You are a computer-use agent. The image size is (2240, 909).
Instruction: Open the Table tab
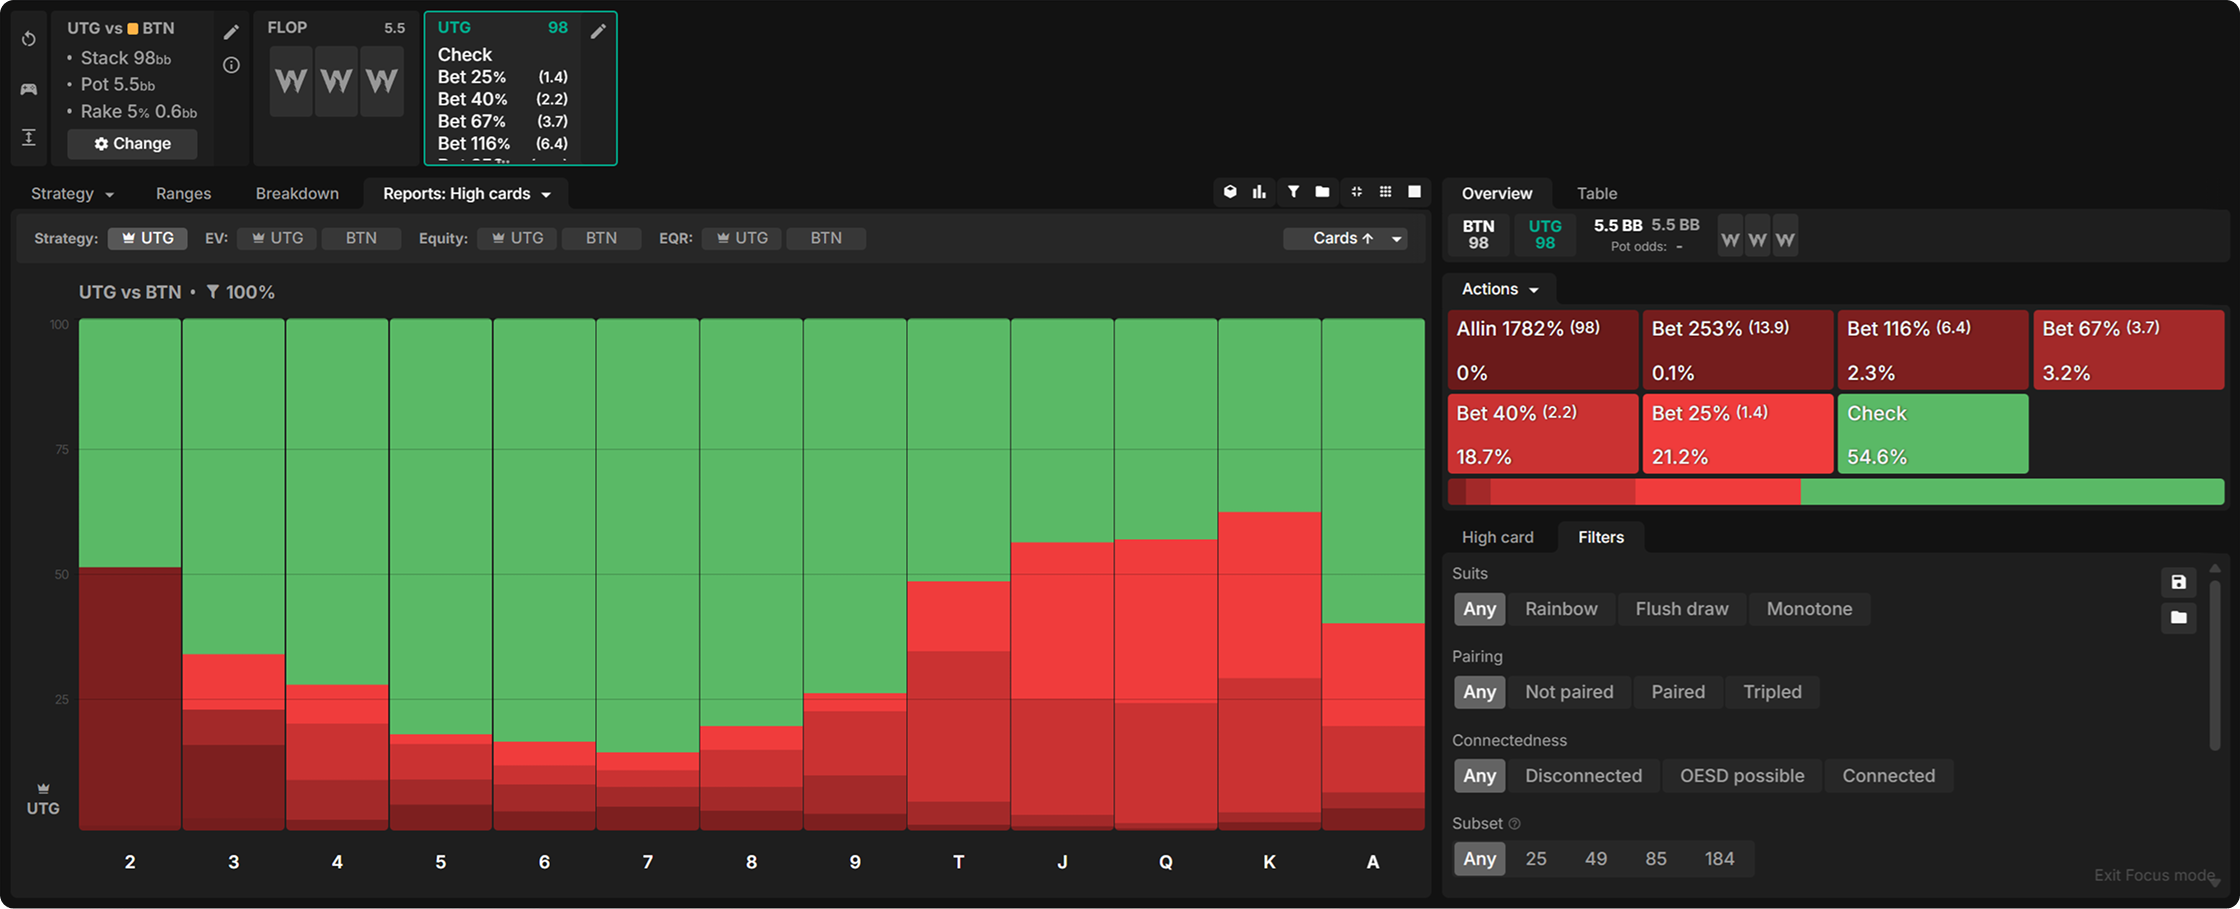[1596, 193]
